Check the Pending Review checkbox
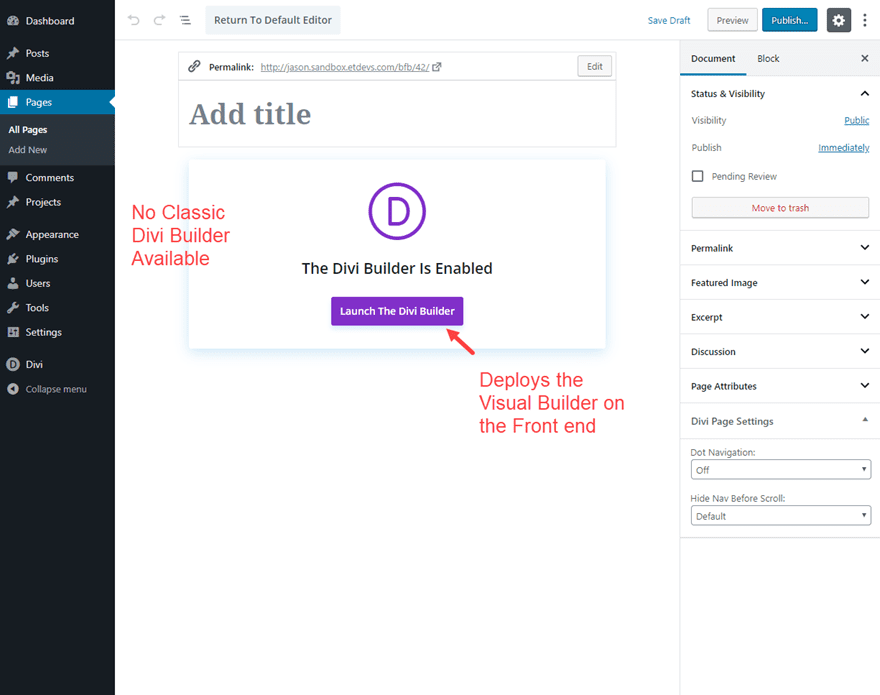Image resolution: width=880 pixels, height=695 pixels. coord(698,176)
